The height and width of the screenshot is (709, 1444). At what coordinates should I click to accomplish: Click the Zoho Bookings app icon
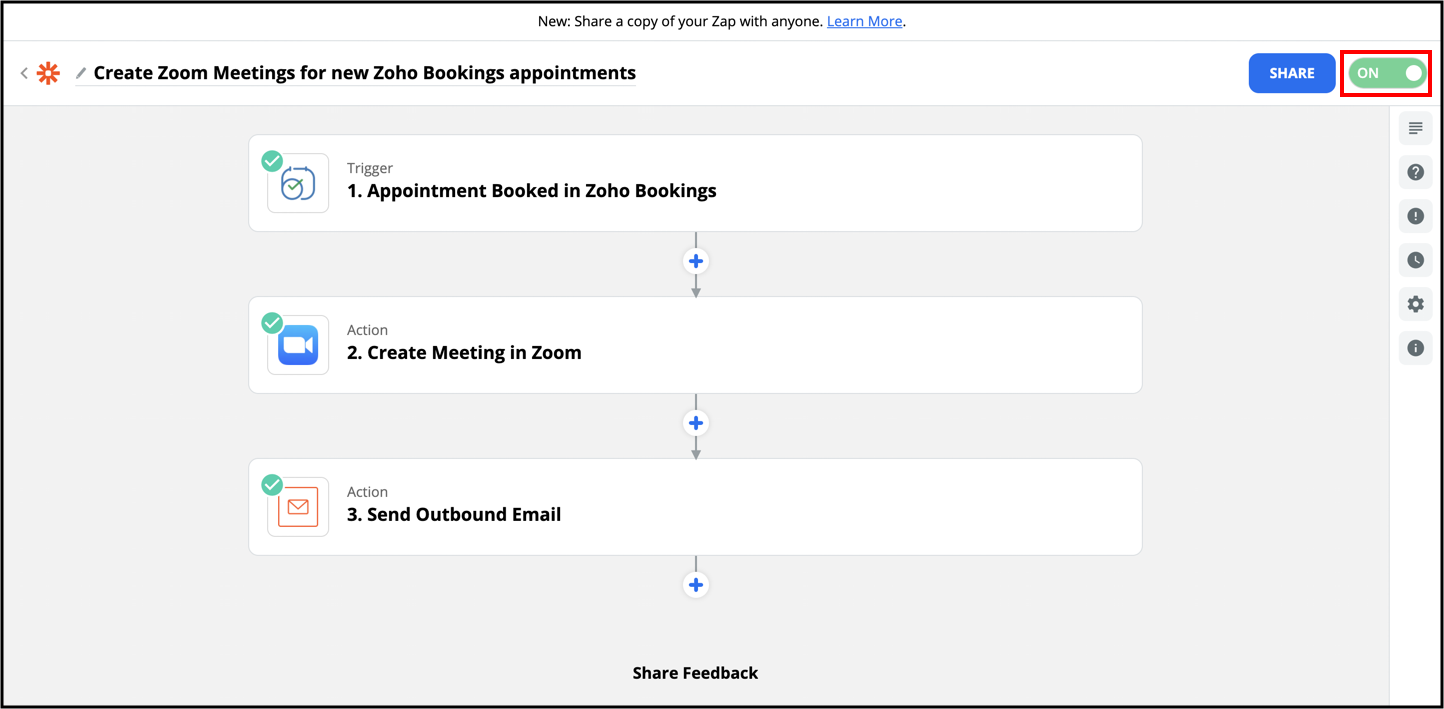(x=298, y=184)
